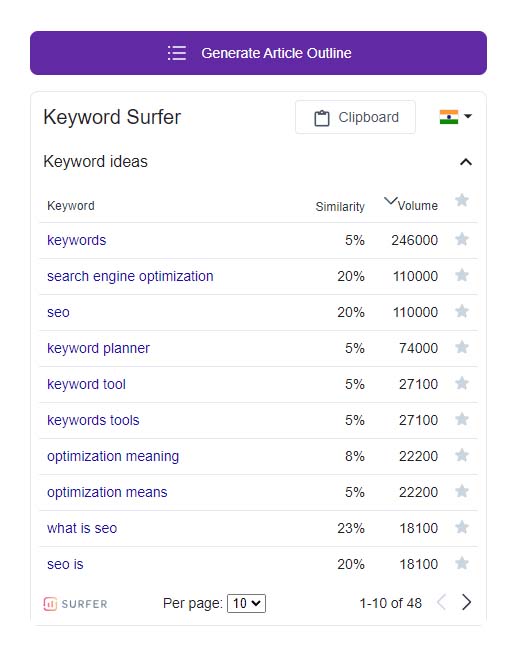
Task: Go to next page of keyword results
Action: pyautogui.click(x=467, y=602)
